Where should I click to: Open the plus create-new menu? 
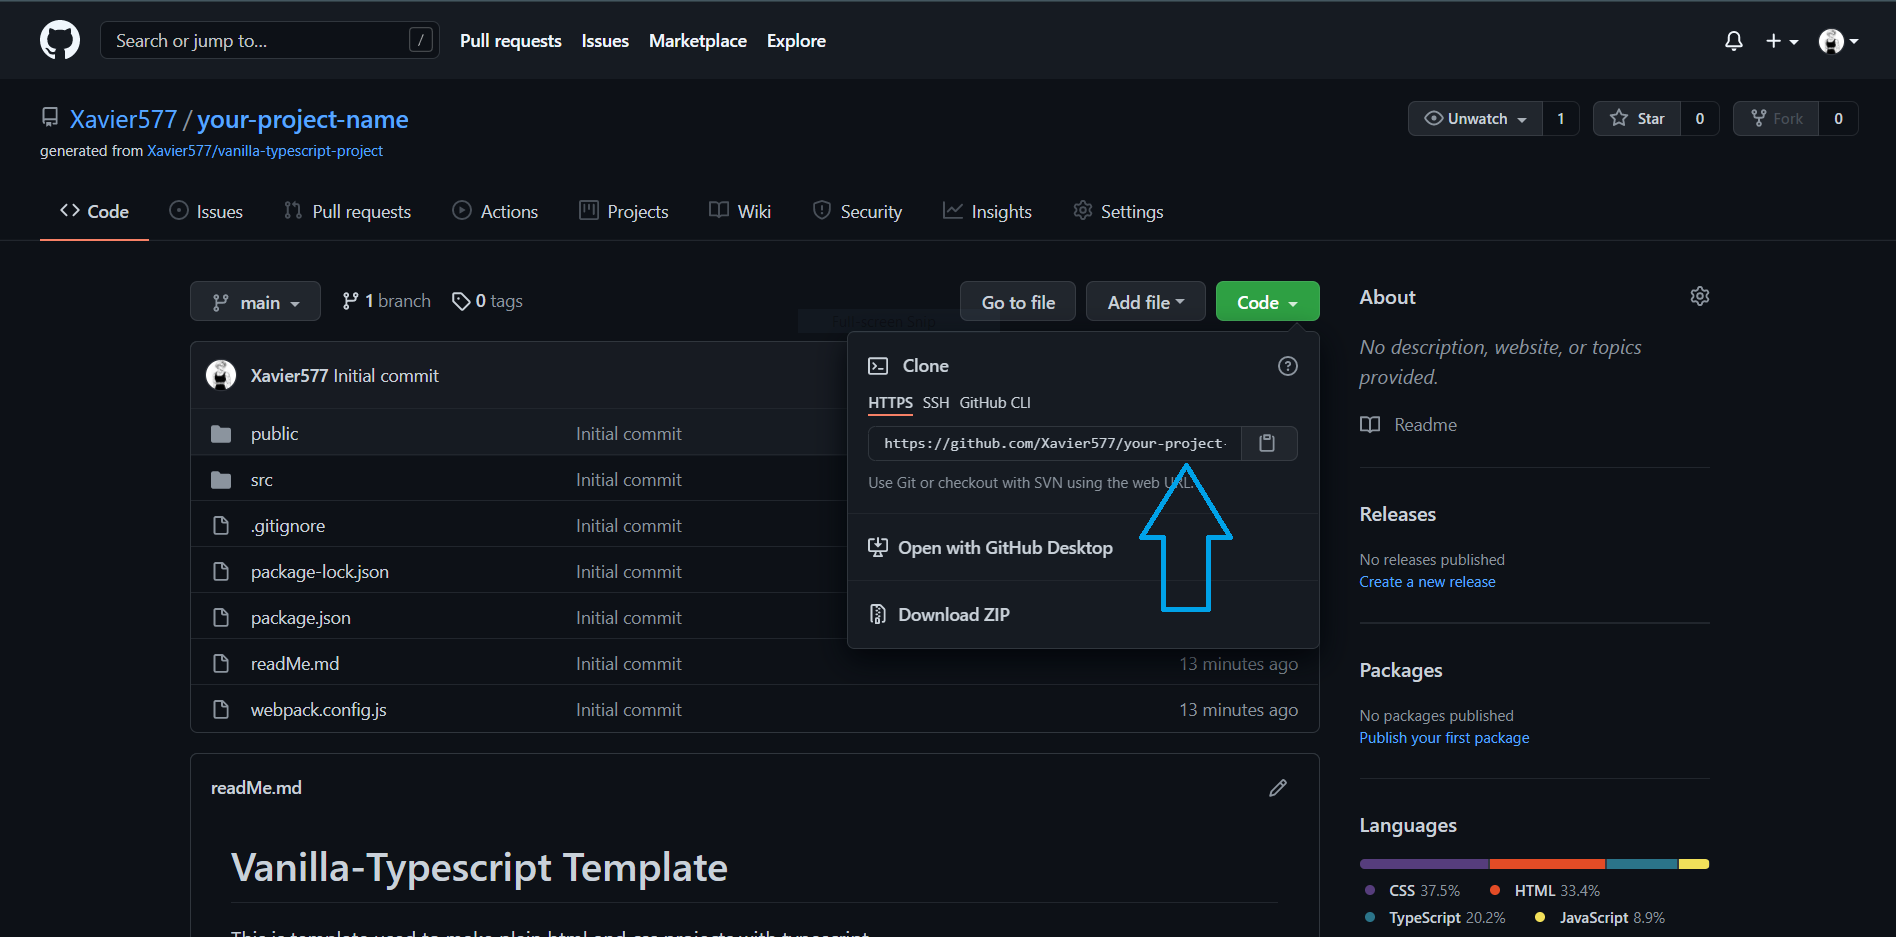coord(1782,41)
